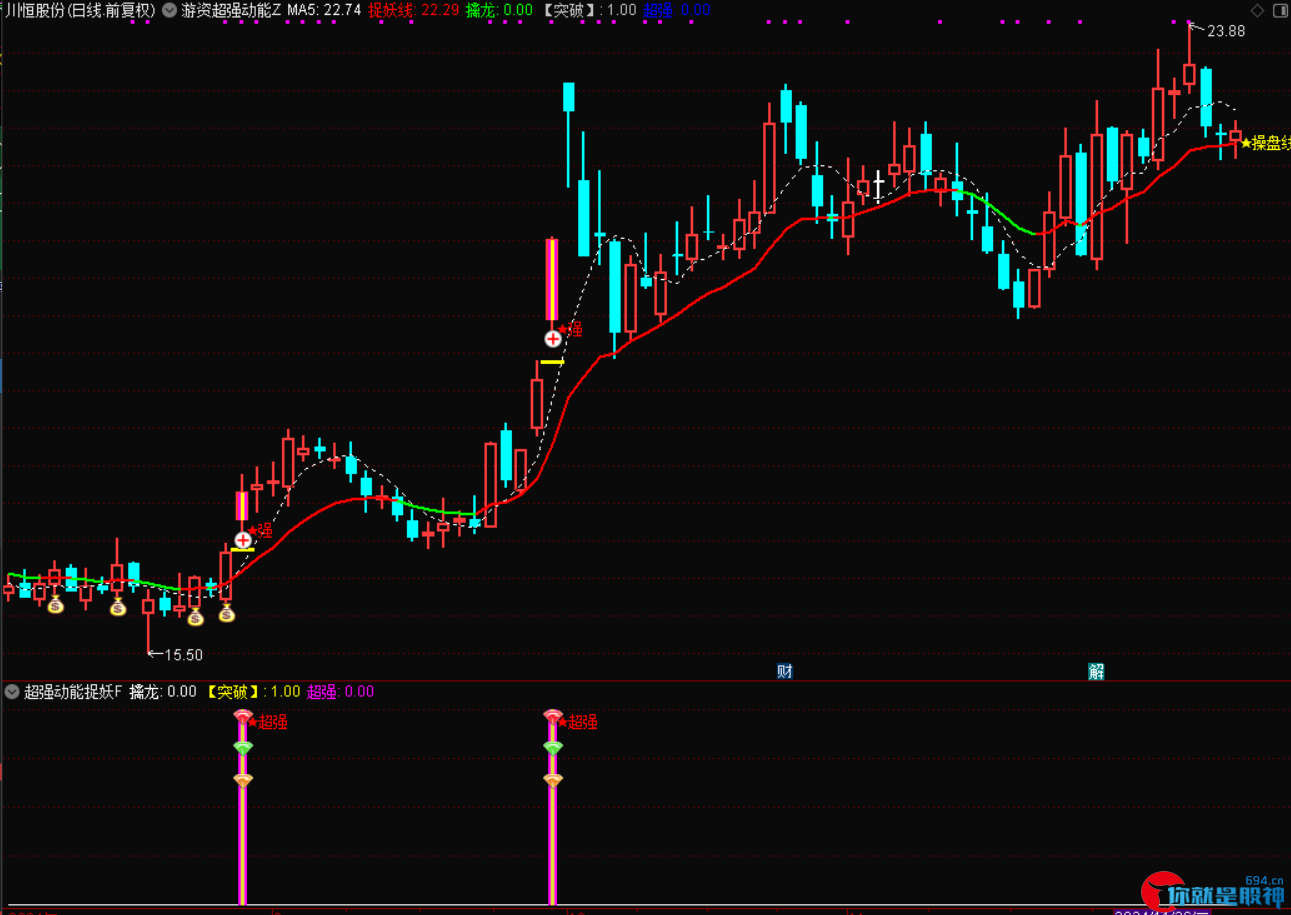Click the red 捉妖线: 22.29 label
Viewport: 1291px width, 915px height.
(414, 10)
